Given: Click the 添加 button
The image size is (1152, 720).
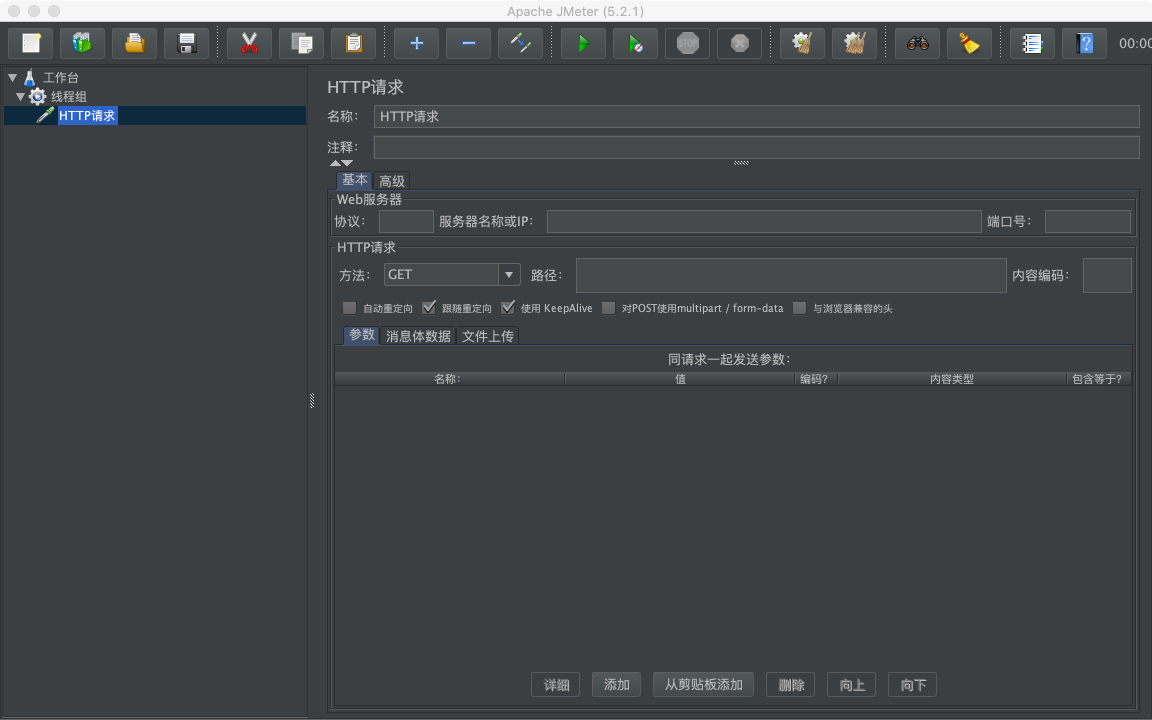Looking at the screenshot, I should [616, 685].
